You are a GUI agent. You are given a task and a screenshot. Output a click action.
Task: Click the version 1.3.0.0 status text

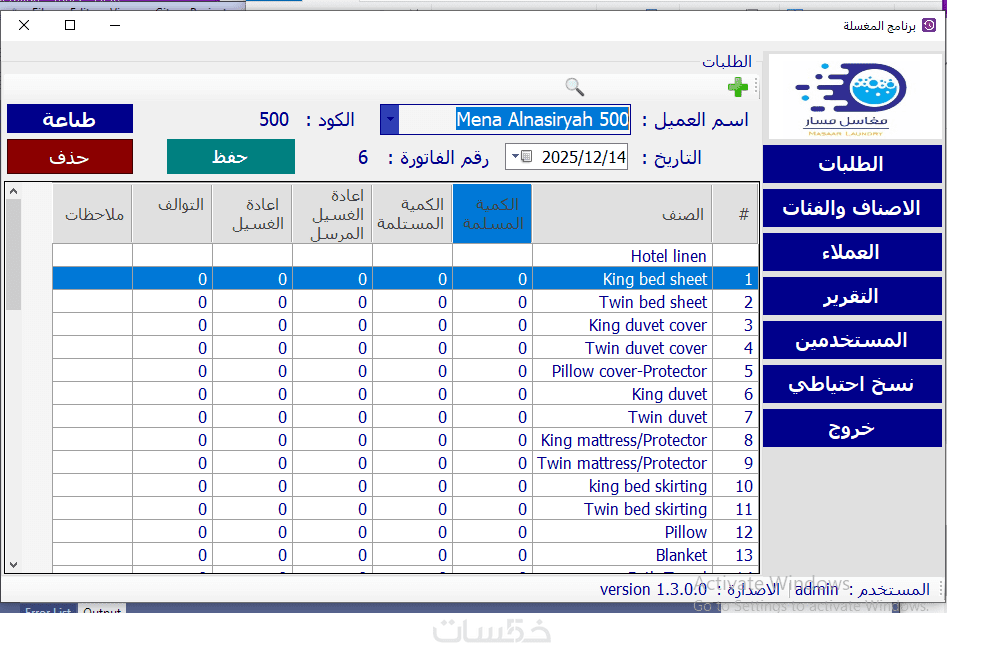point(653,589)
